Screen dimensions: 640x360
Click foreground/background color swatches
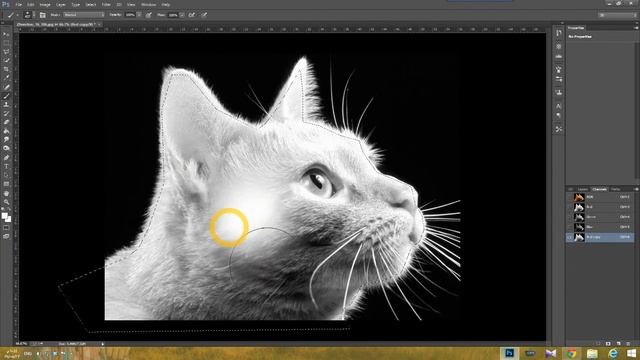click(x=6, y=217)
